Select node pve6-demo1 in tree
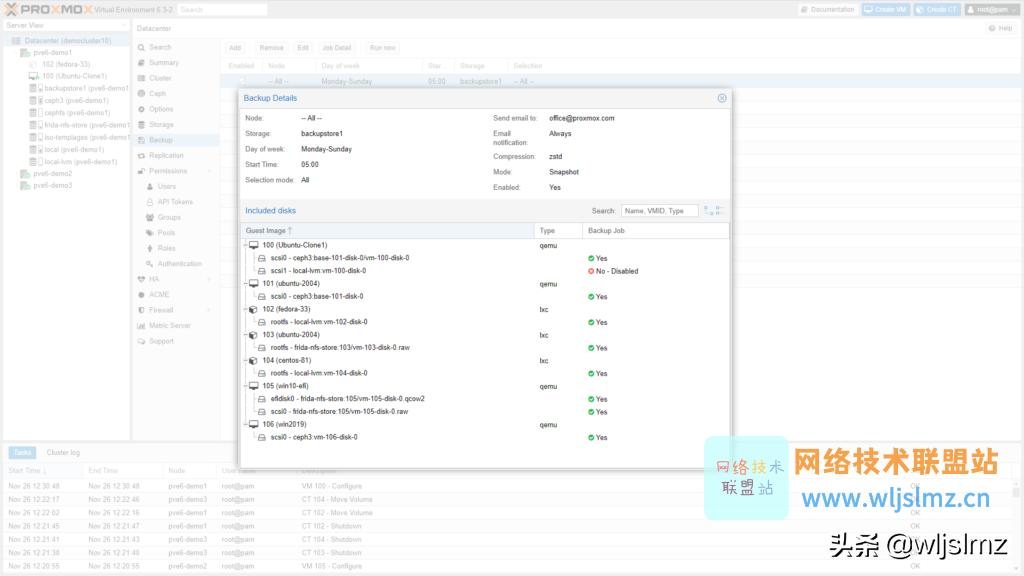 (52, 52)
